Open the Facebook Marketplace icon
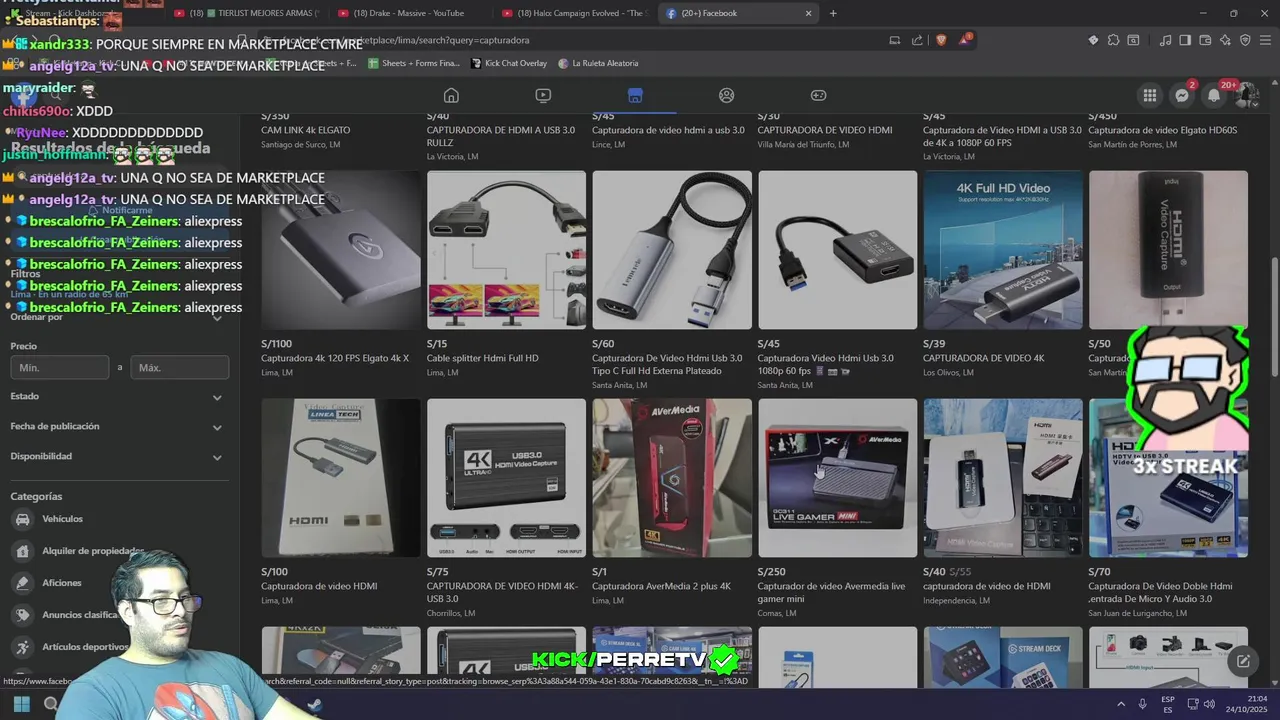 tap(635, 95)
